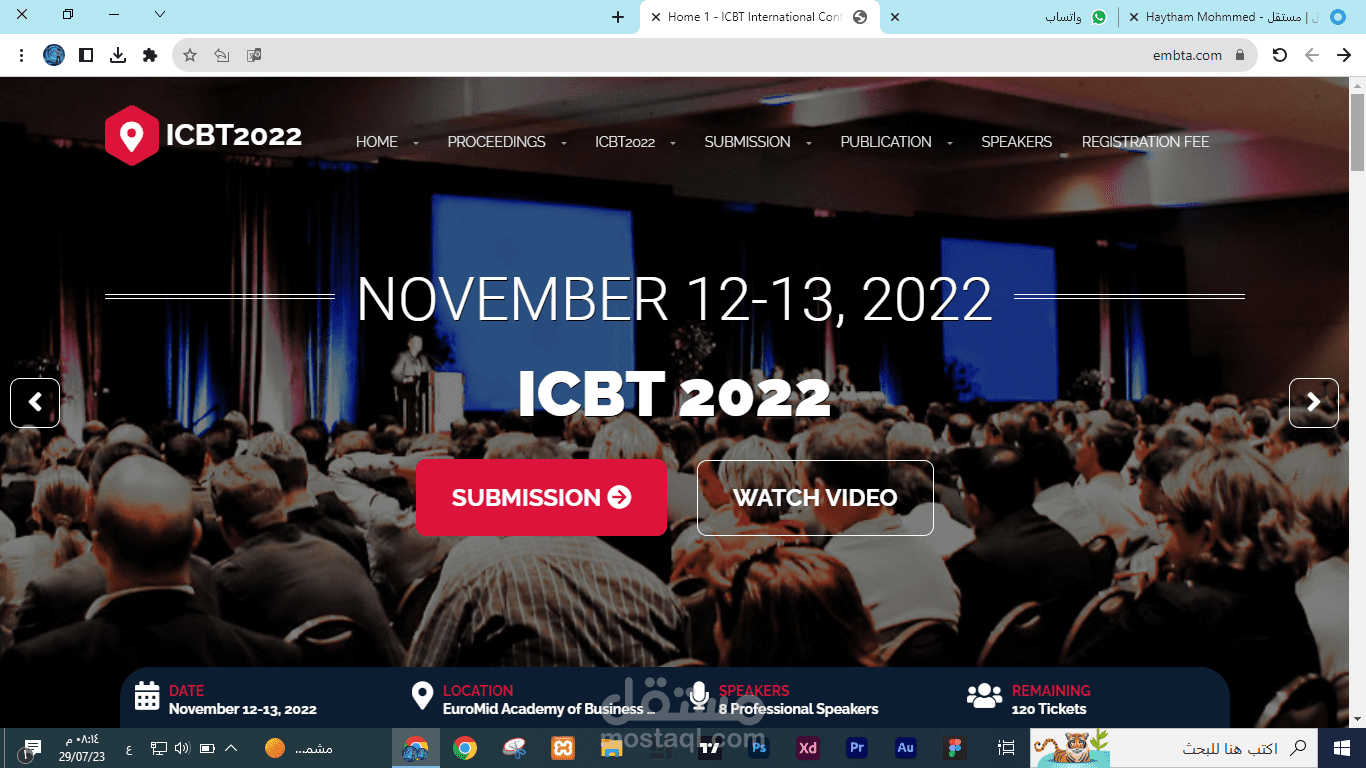
Task: Open the browser side panel
Action: tap(86, 55)
